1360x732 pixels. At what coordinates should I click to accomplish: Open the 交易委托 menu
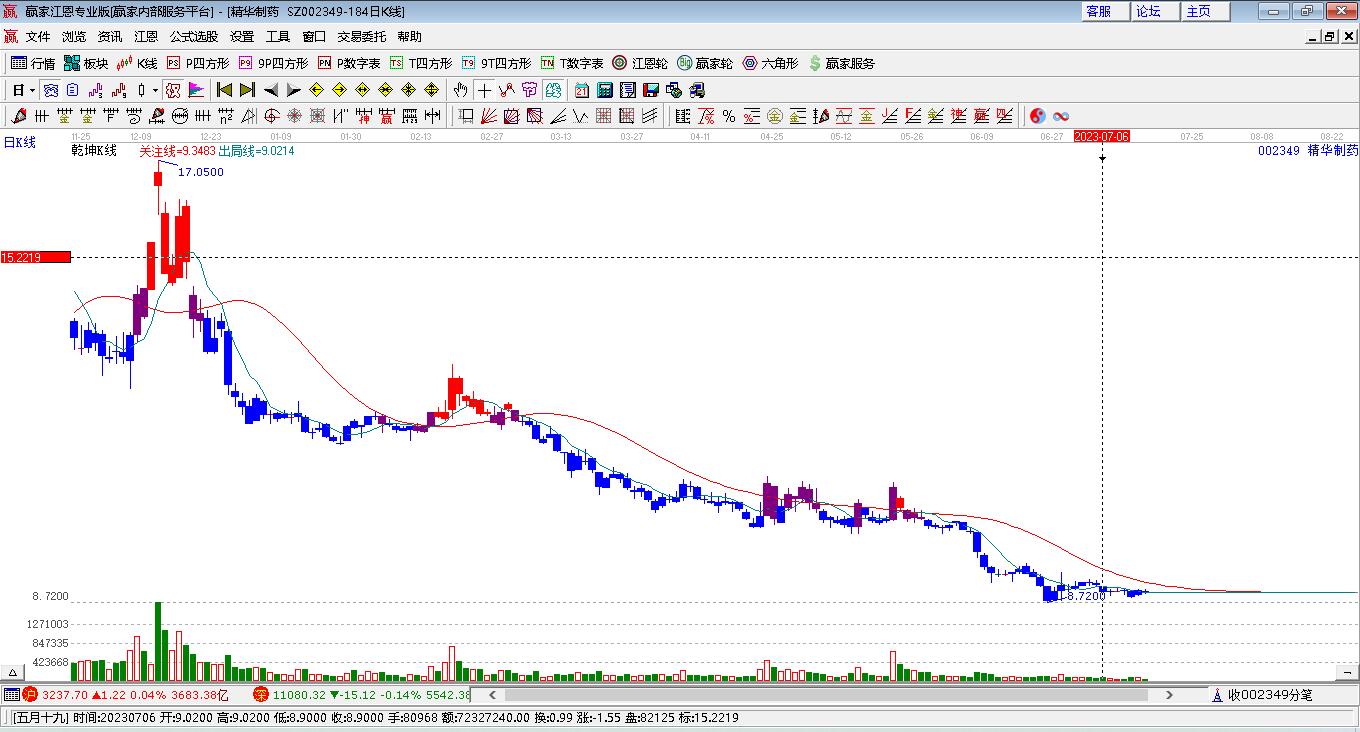pyautogui.click(x=361, y=37)
